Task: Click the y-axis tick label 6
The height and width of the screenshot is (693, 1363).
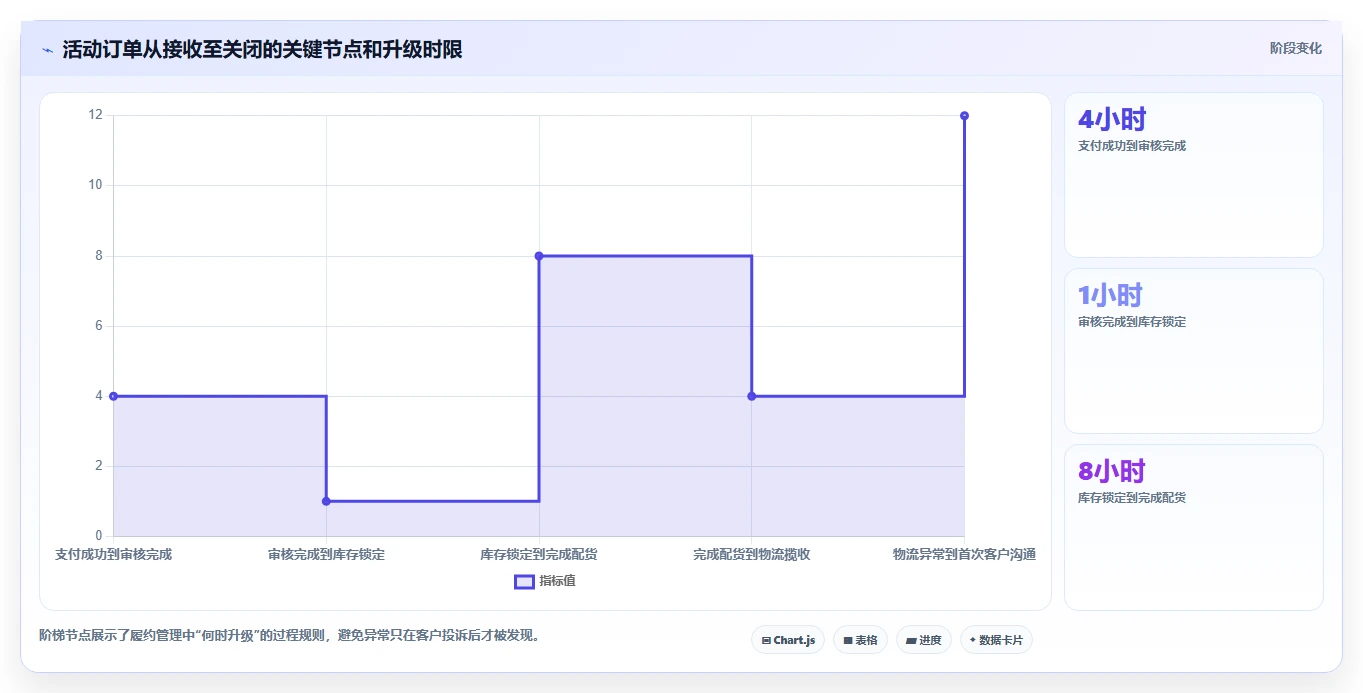Action: (x=99, y=326)
